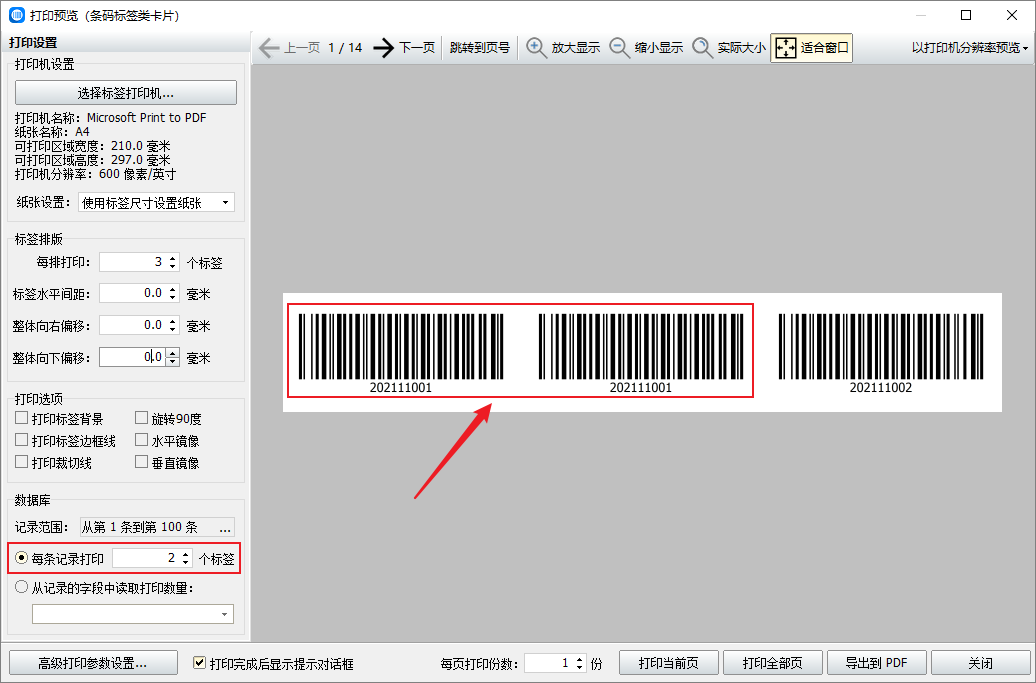The image size is (1036, 683).
Task: Expand the paper settings dropdown
Action: click(155, 203)
